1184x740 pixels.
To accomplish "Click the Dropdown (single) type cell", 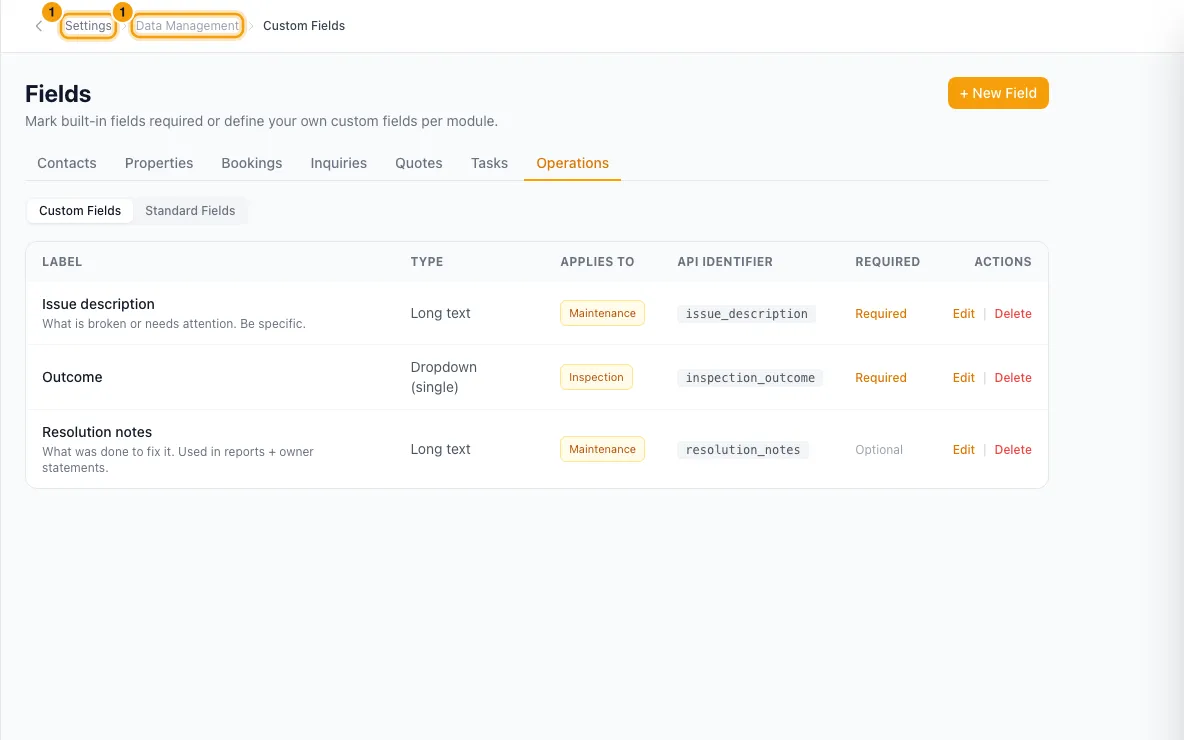I will coord(443,377).
